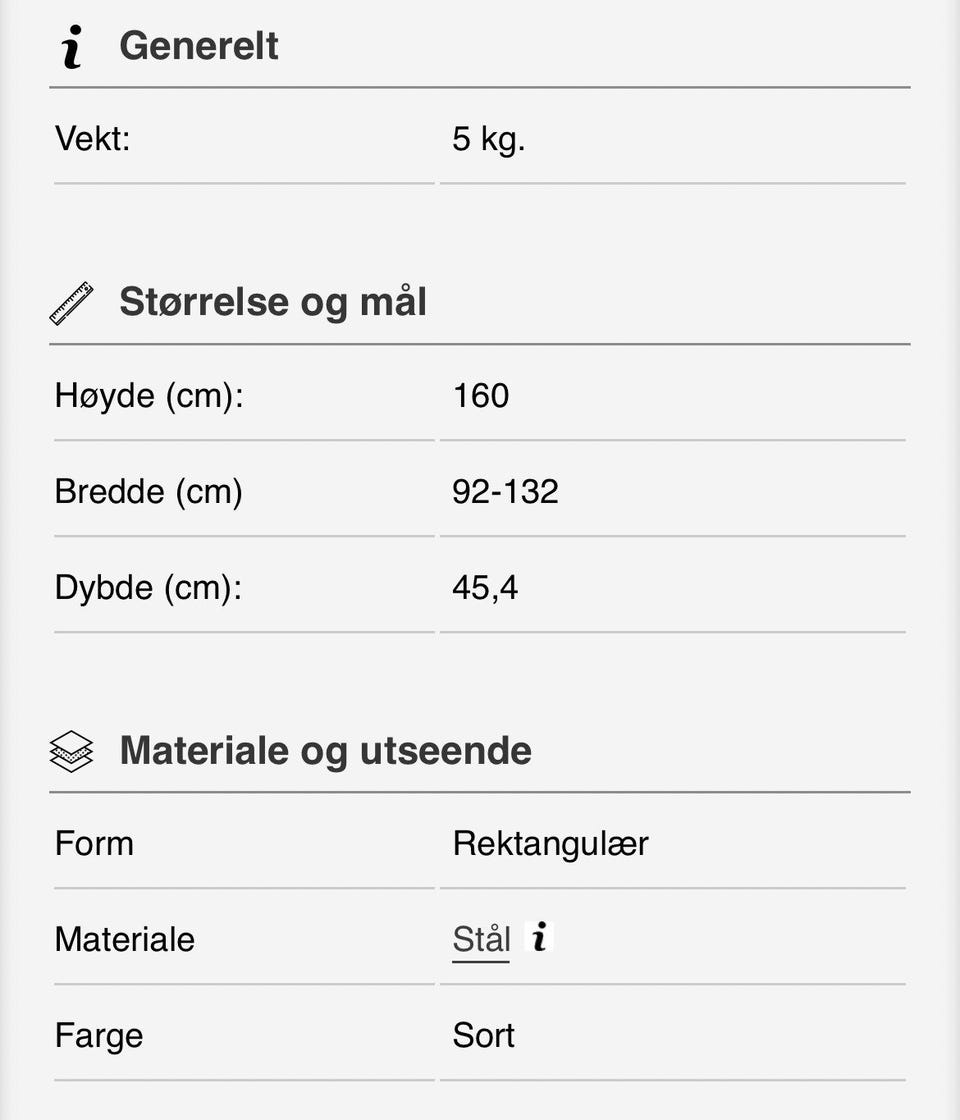Click the Høyde (cm) label
This screenshot has width=960, height=1120.
coord(149,396)
